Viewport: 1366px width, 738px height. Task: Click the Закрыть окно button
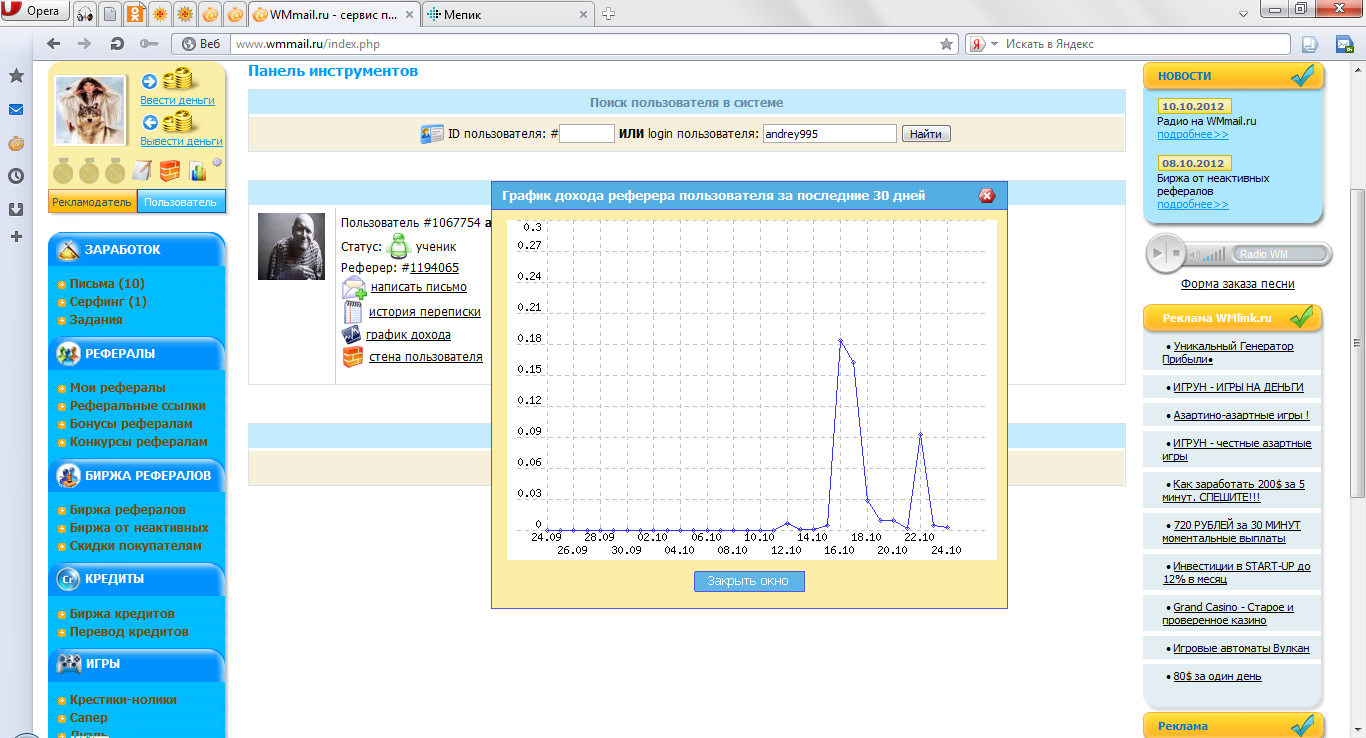tap(749, 581)
